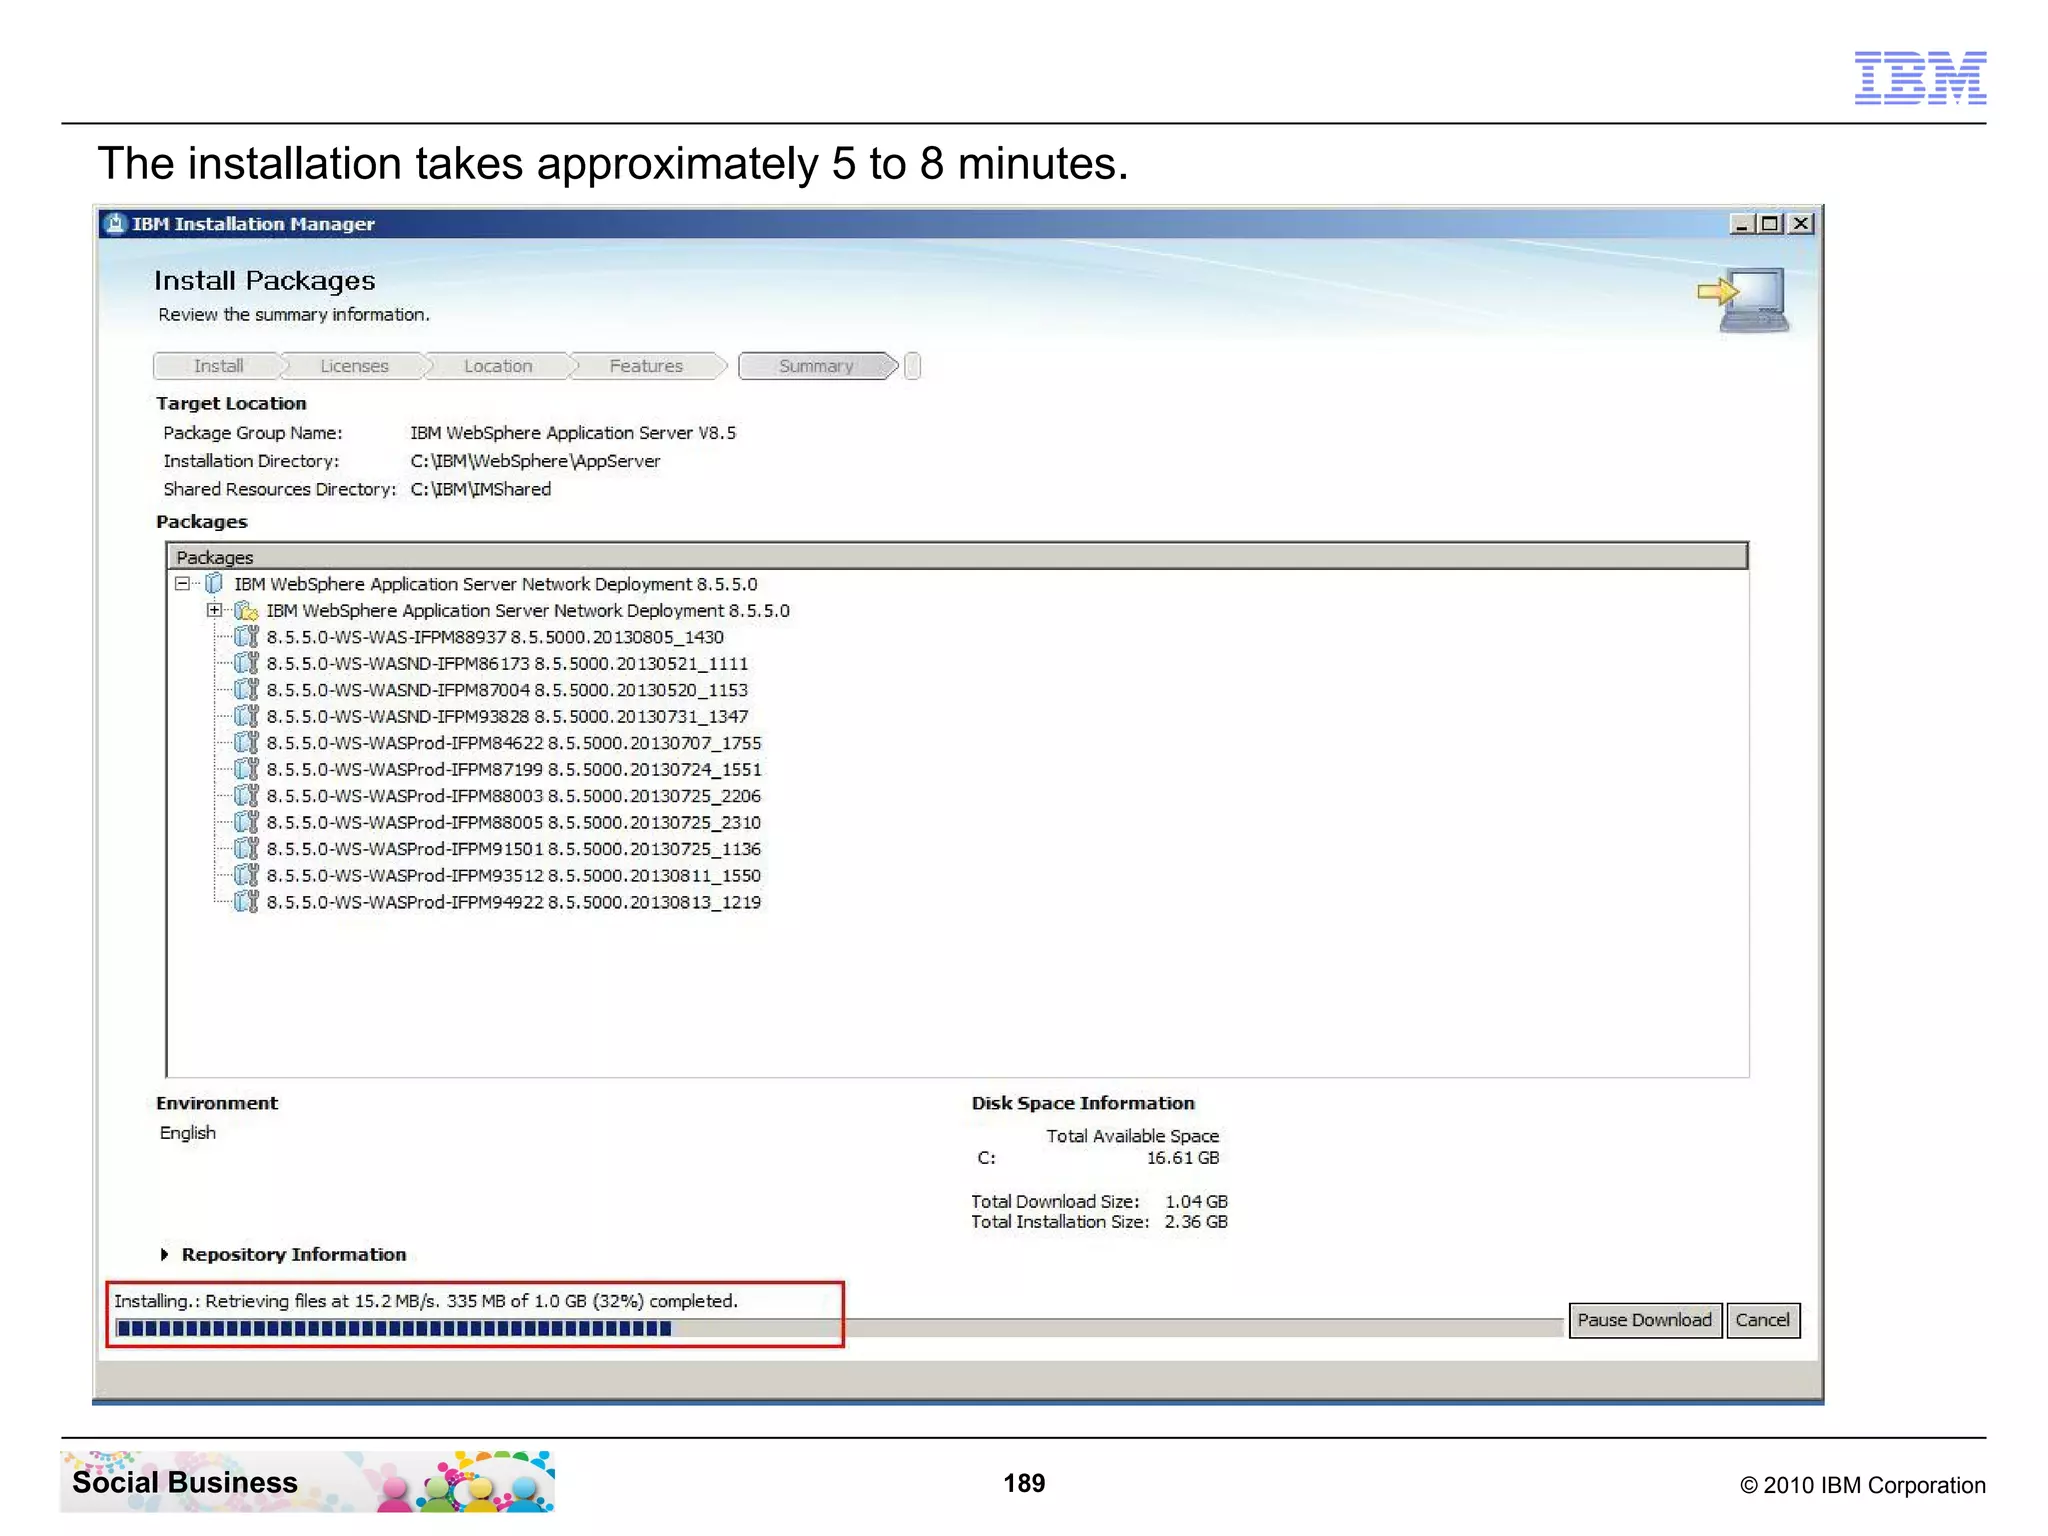Click the fix icon for IFPM91501
Viewport: 2048px width, 1536px height.
point(246,849)
